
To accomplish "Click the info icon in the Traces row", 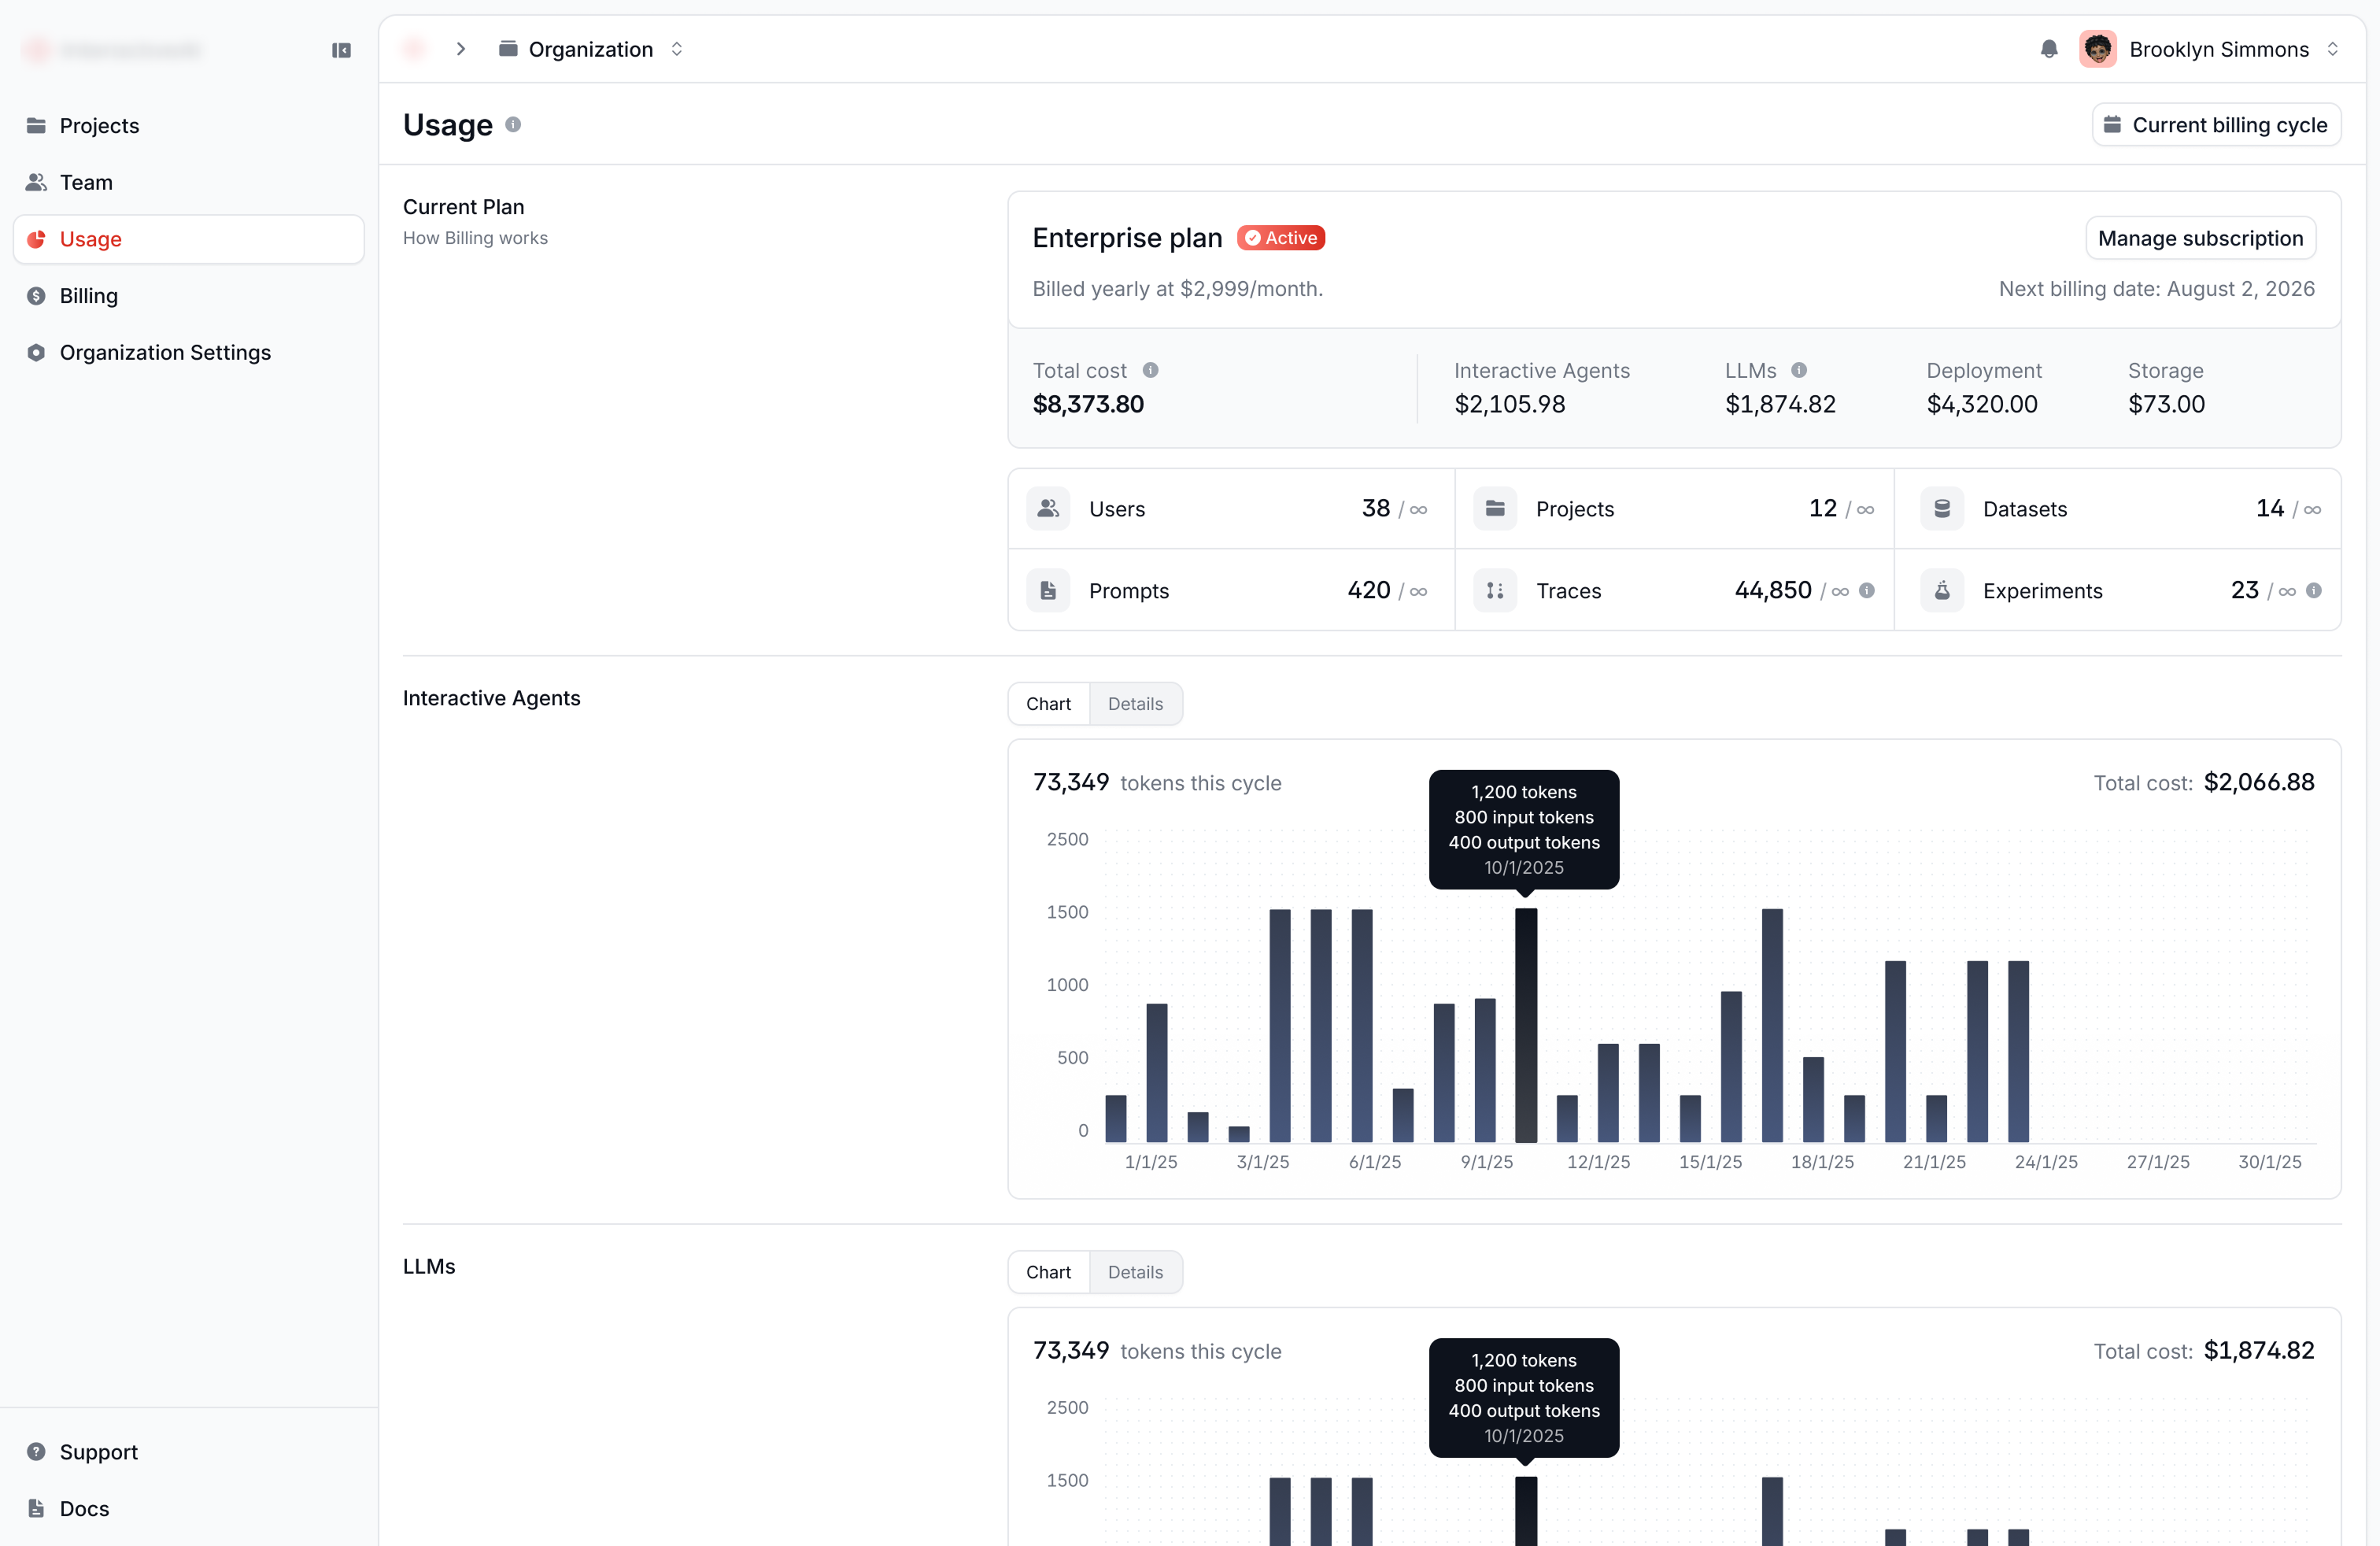I will (1867, 590).
